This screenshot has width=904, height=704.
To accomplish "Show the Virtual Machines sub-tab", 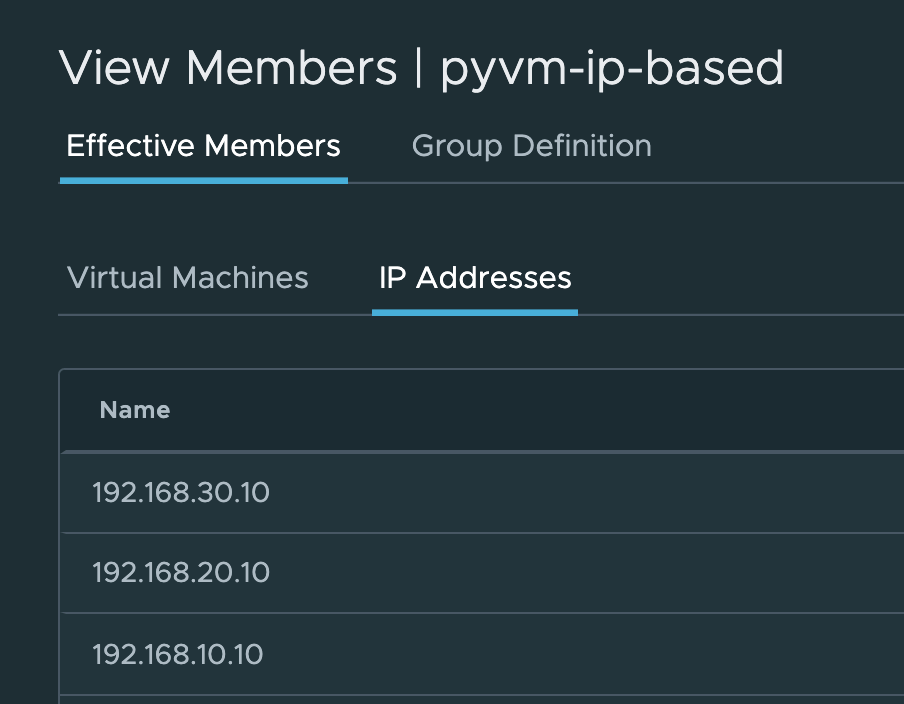I will tap(187, 277).
